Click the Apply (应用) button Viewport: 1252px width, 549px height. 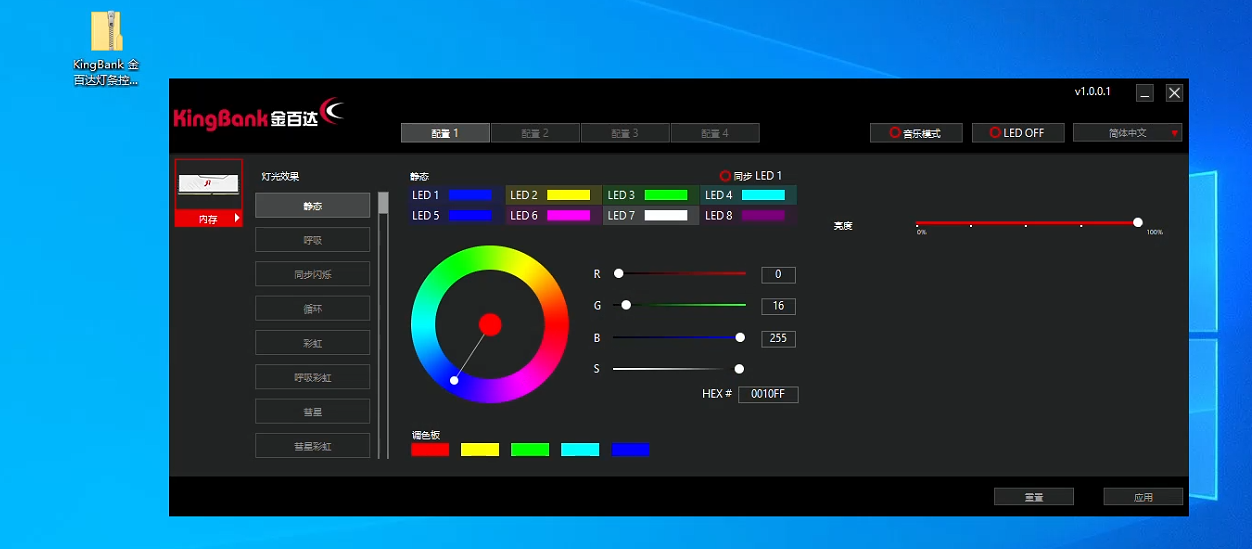pos(1143,497)
